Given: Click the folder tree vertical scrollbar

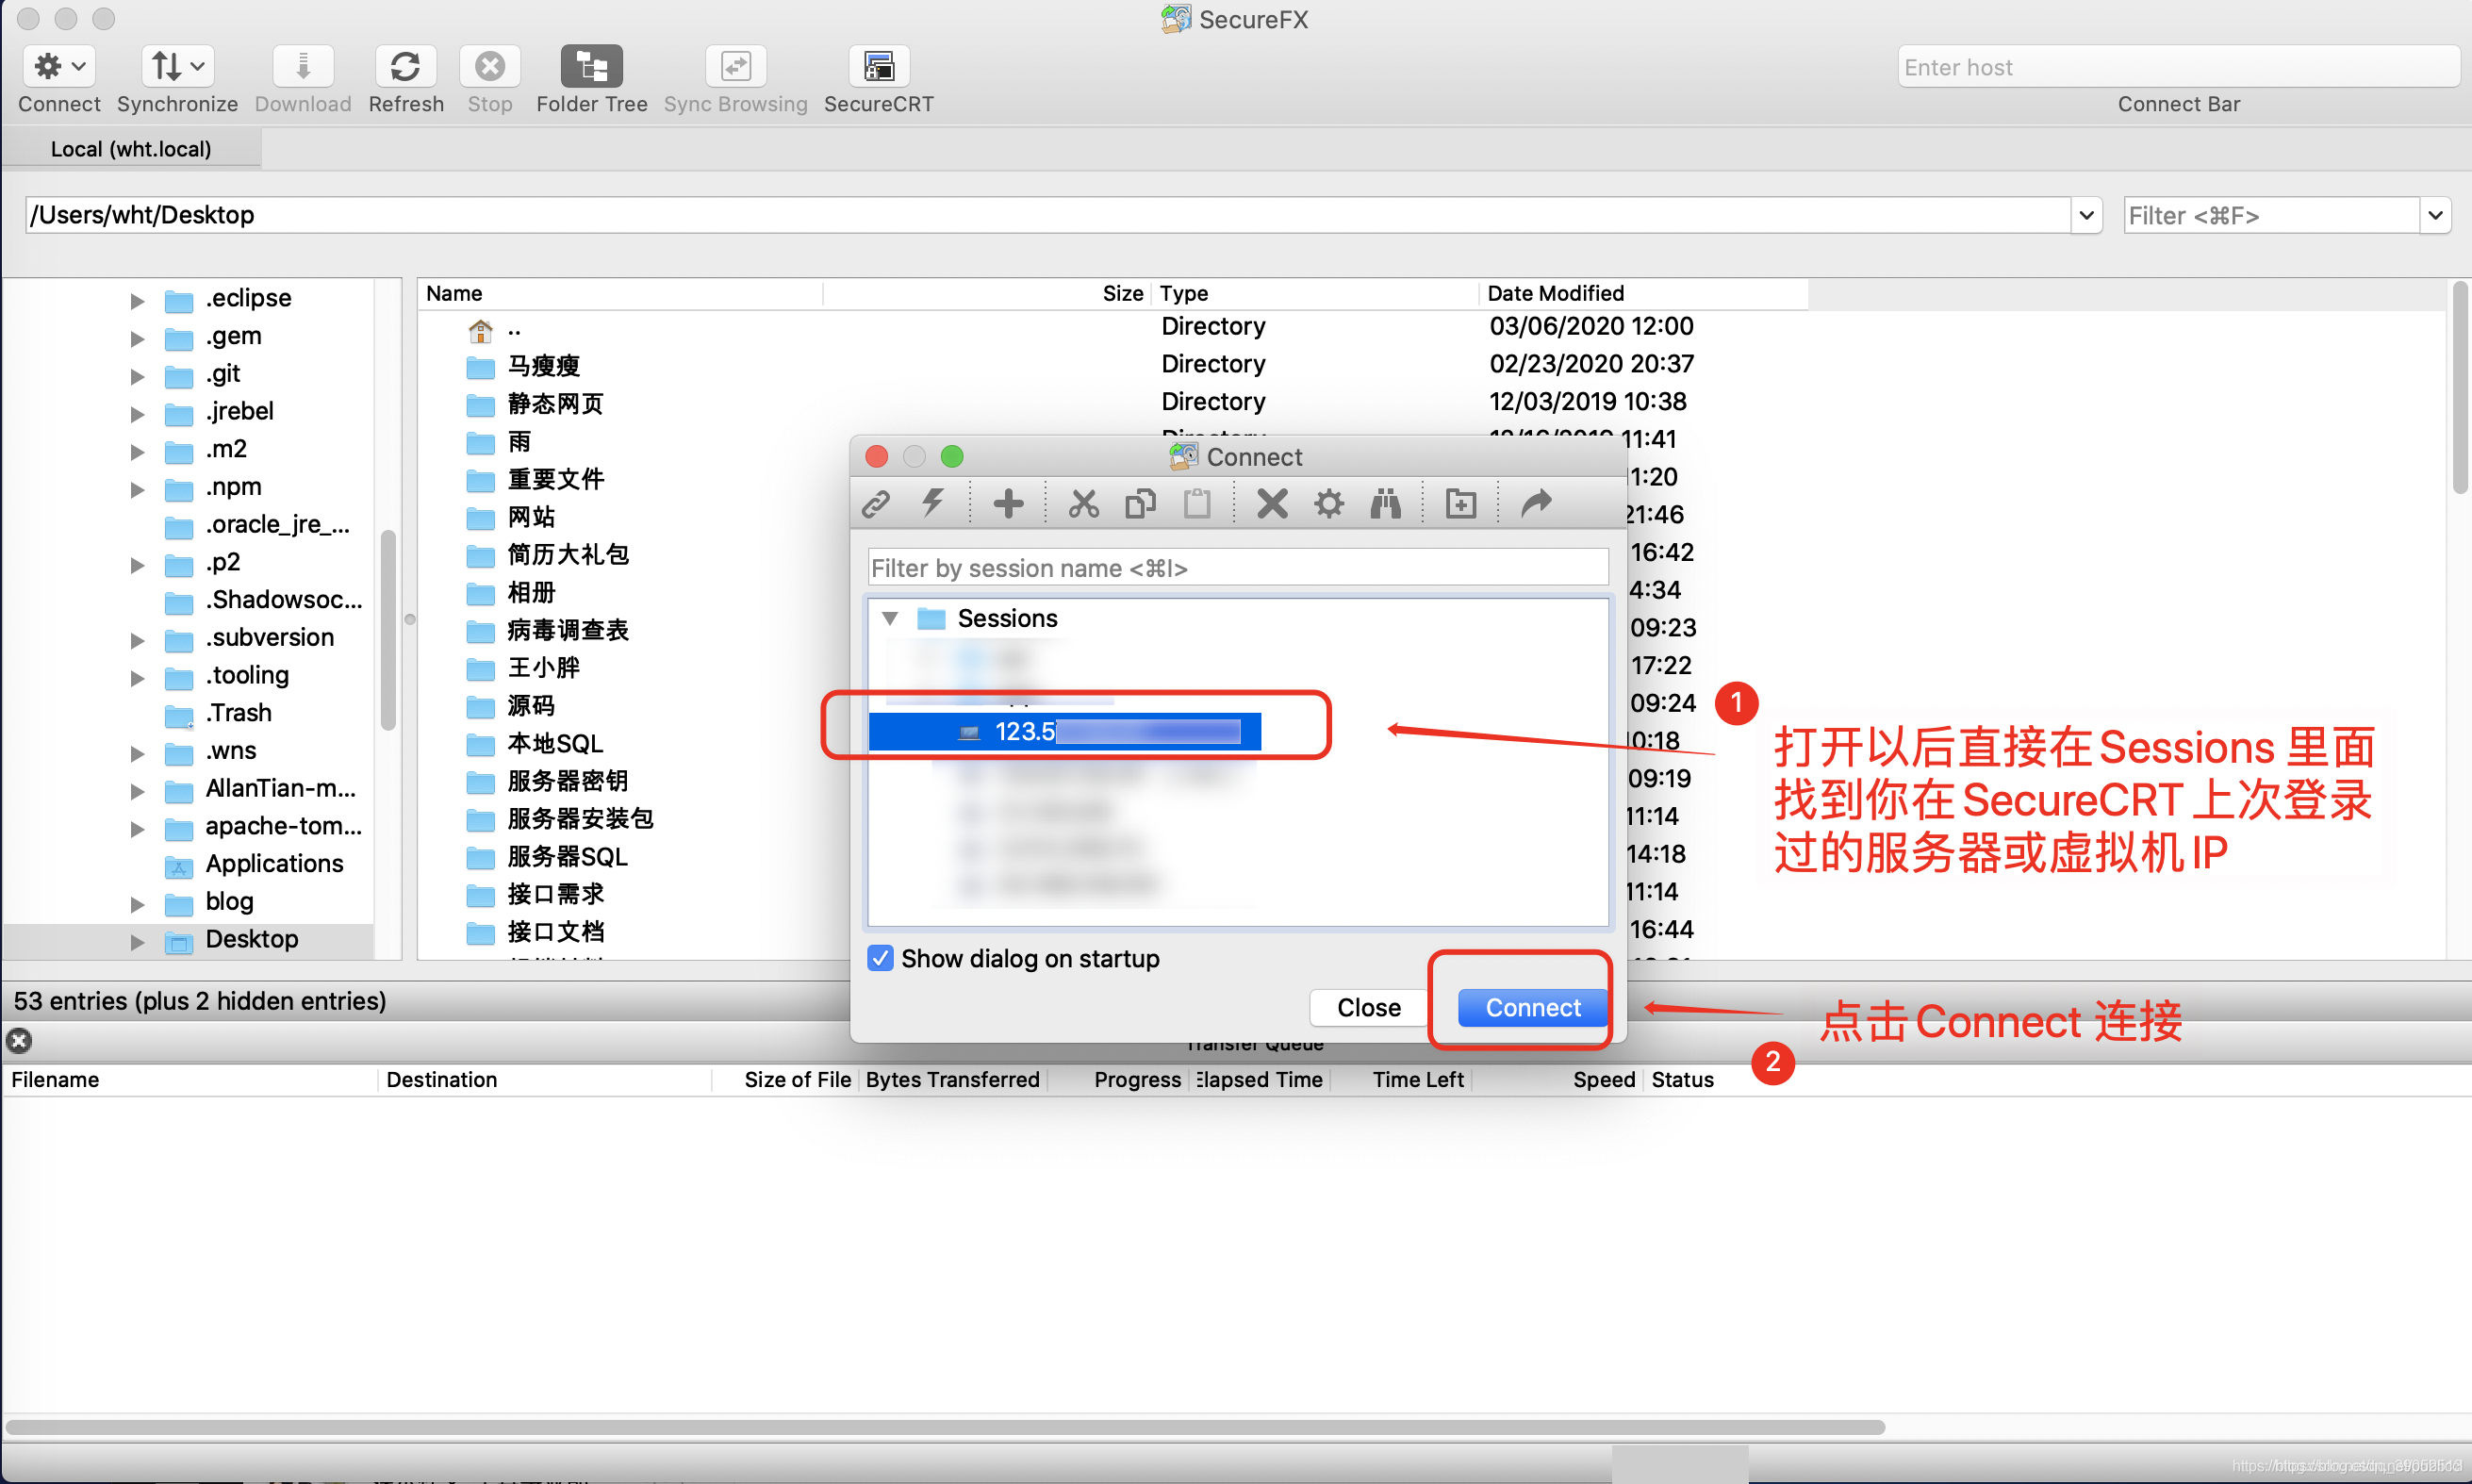Looking at the screenshot, I should [388, 630].
